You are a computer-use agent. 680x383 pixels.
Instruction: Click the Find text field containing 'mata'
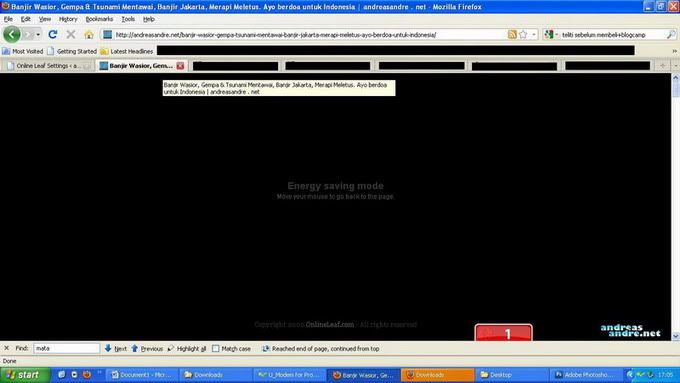[66, 348]
